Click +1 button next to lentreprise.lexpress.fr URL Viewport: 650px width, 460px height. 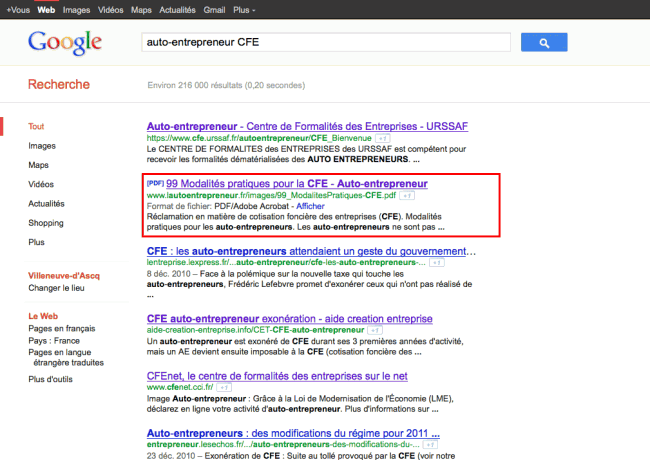click(x=437, y=263)
